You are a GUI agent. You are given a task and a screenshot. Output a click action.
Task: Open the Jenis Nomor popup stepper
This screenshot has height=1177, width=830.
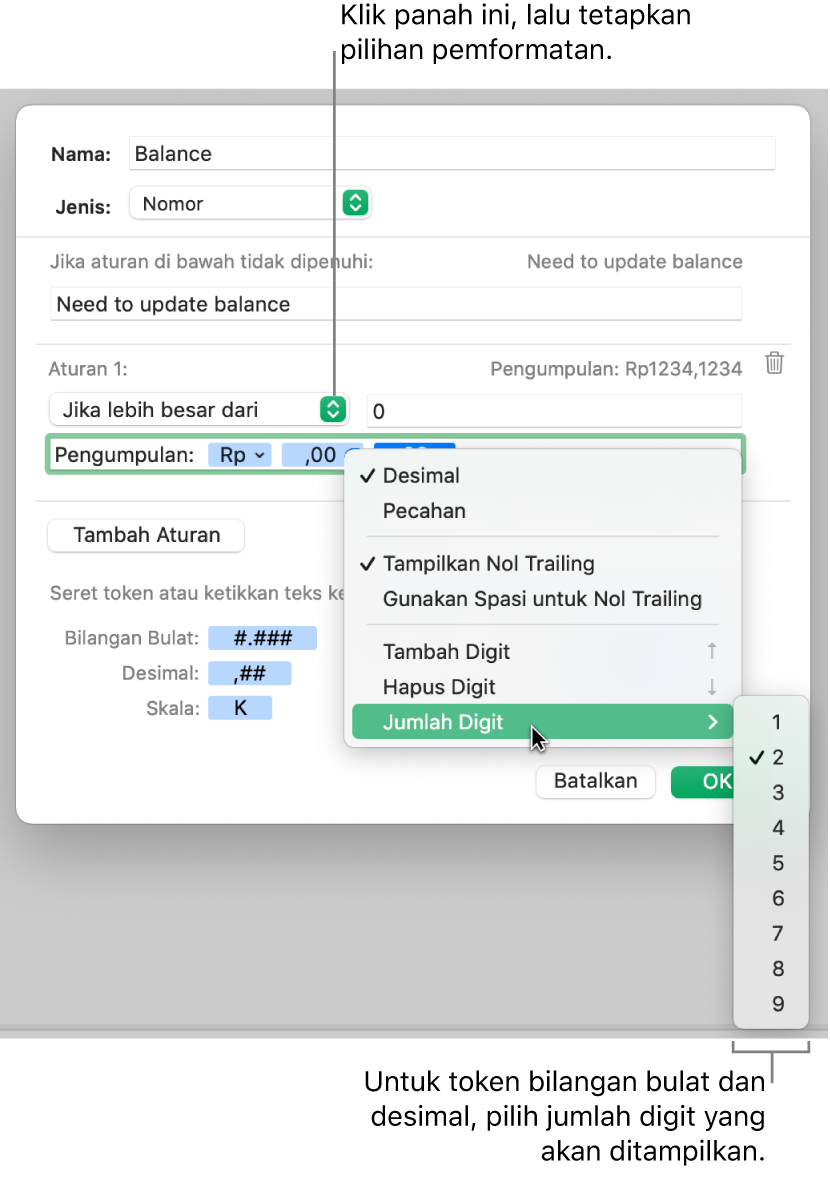355,203
